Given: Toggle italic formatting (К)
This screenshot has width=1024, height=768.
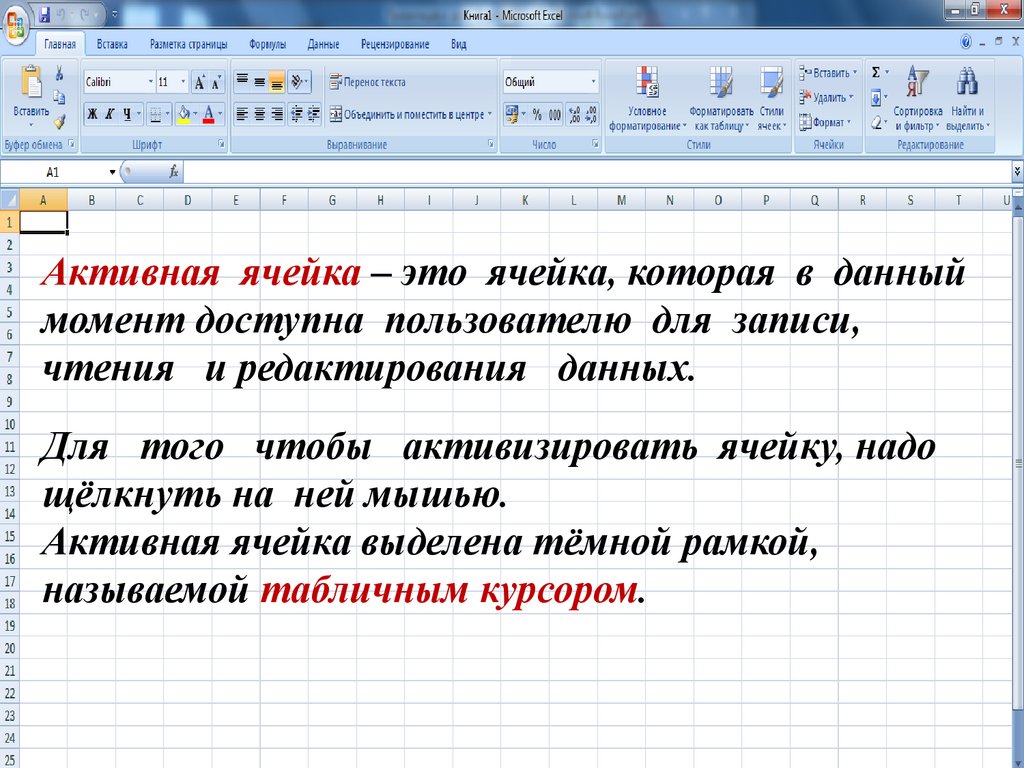Looking at the screenshot, I should coord(110,114).
